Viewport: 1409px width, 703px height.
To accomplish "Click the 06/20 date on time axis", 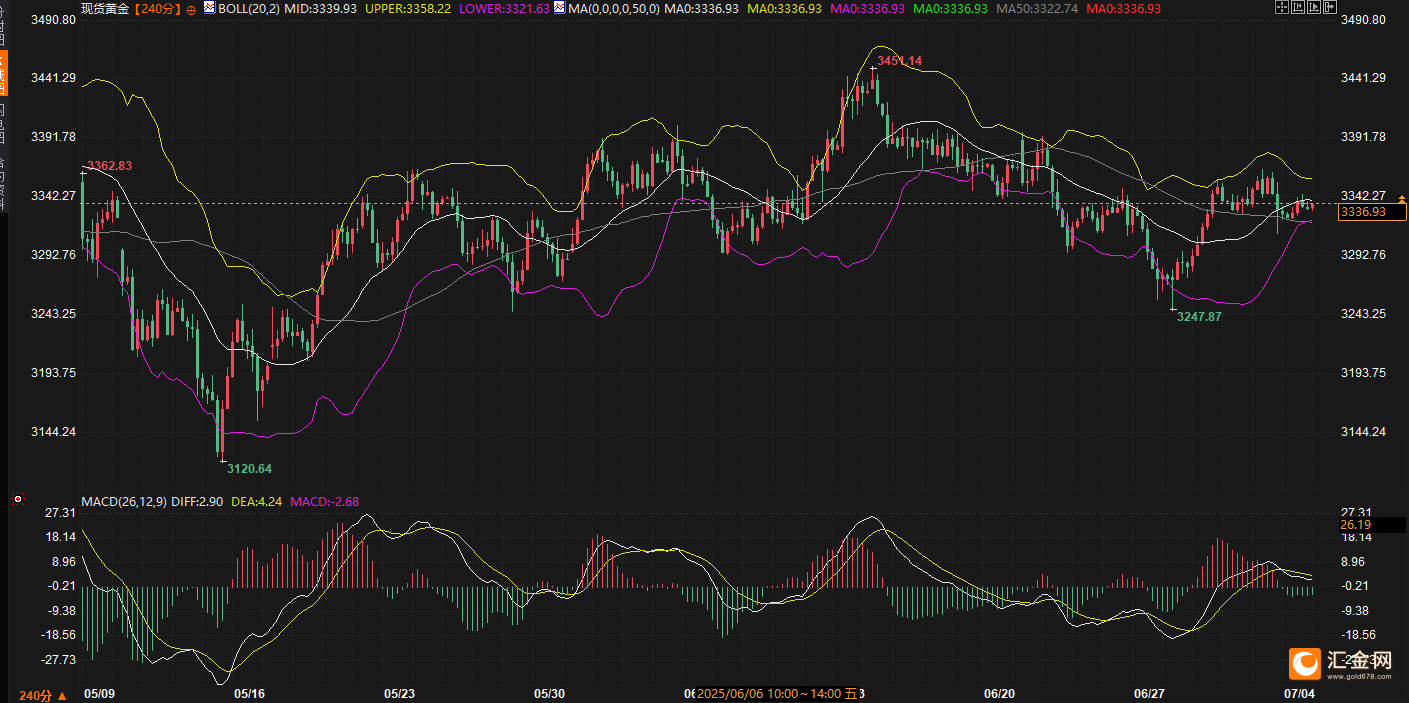I will pos(1000,693).
